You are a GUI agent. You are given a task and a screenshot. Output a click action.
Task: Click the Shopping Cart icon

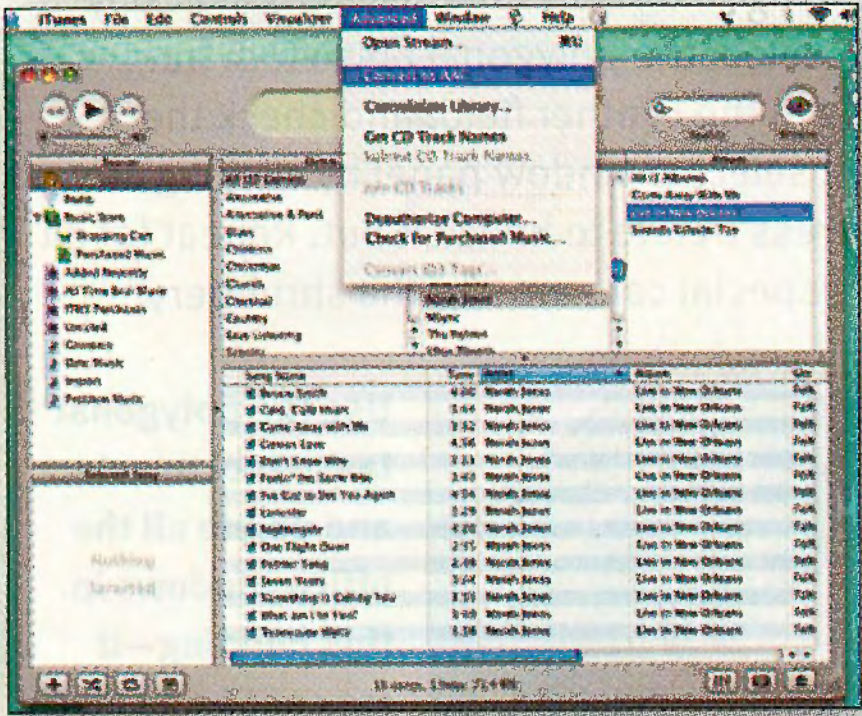[65, 236]
